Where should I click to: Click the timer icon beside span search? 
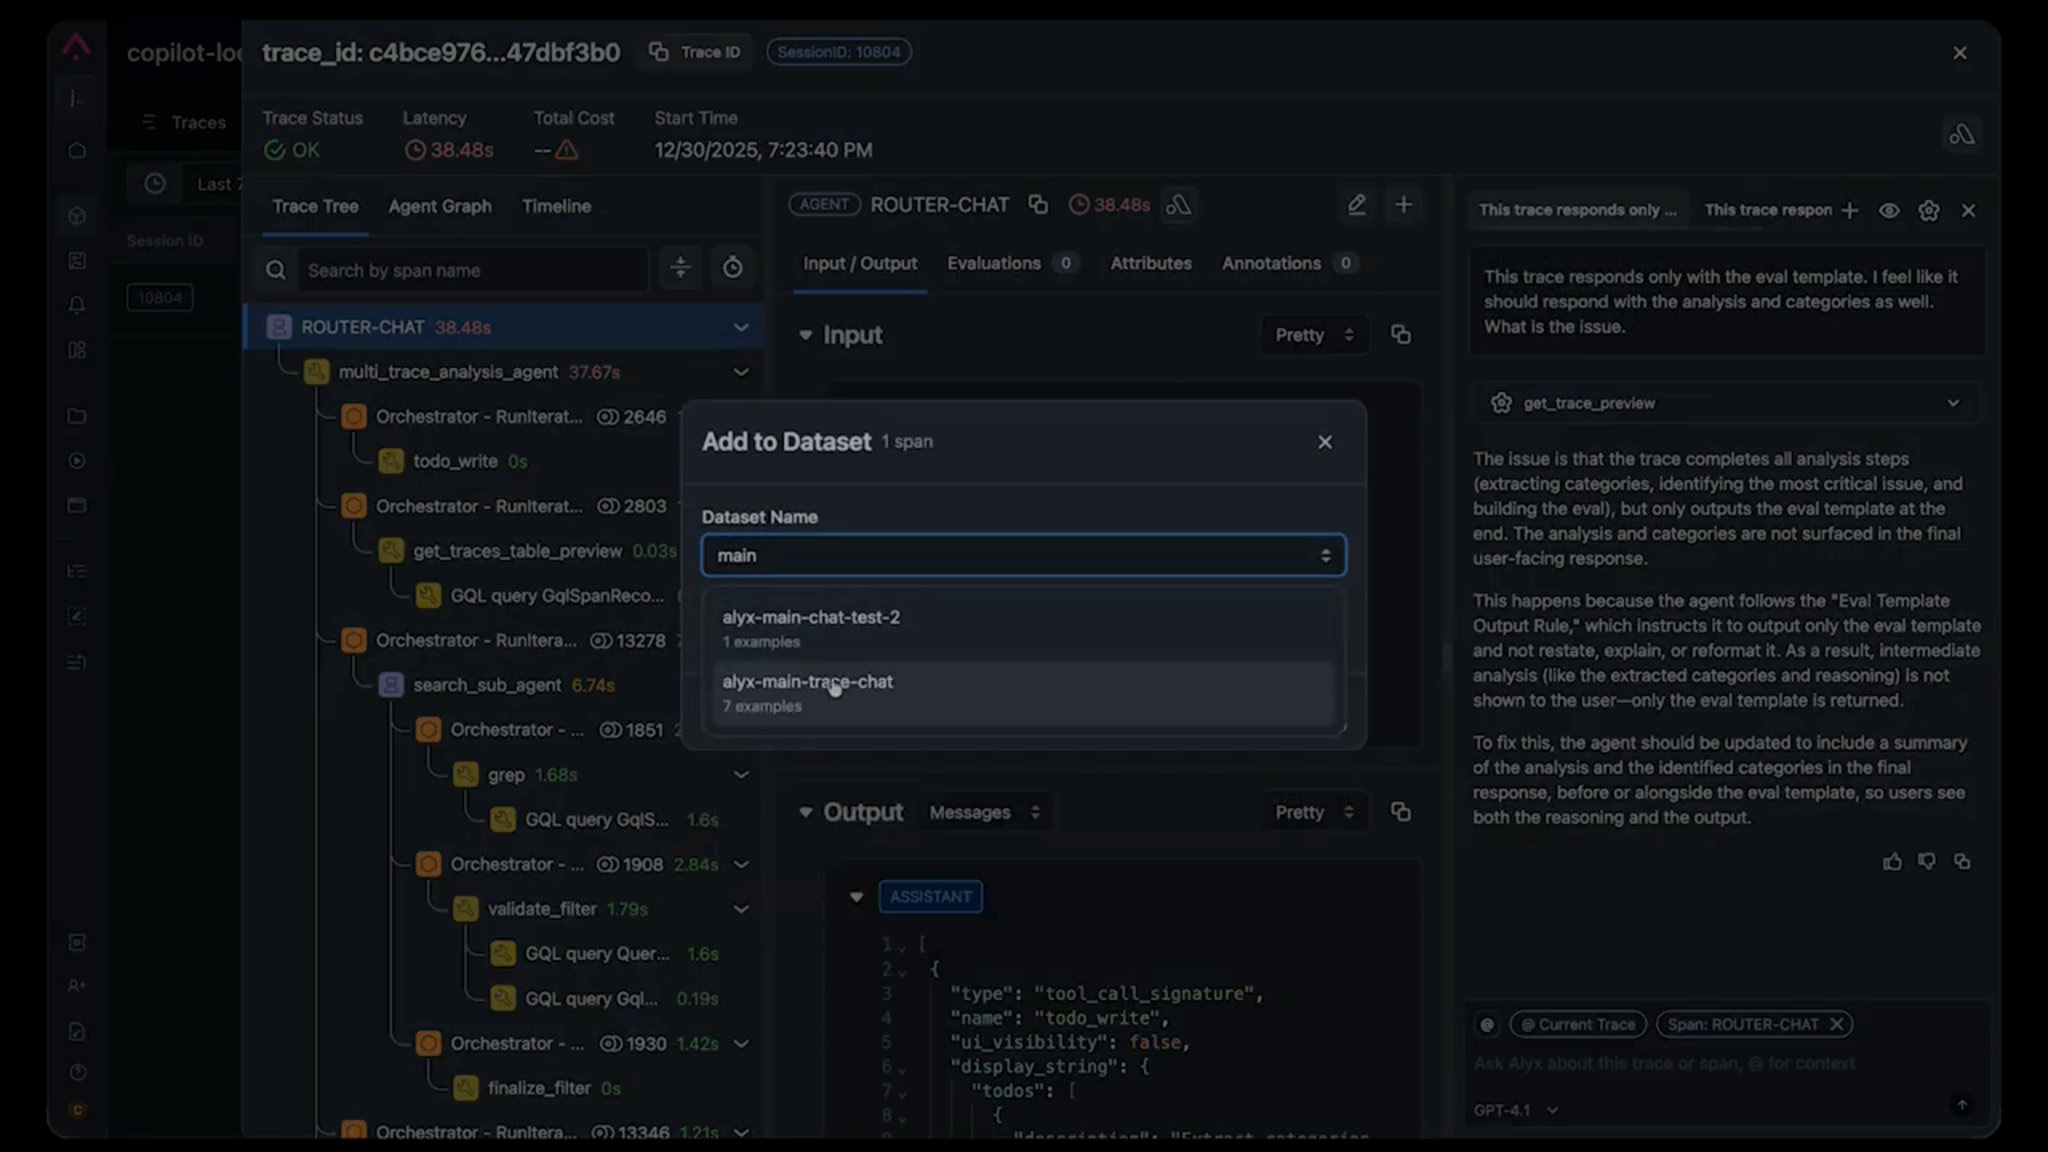[x=732, y=268]
